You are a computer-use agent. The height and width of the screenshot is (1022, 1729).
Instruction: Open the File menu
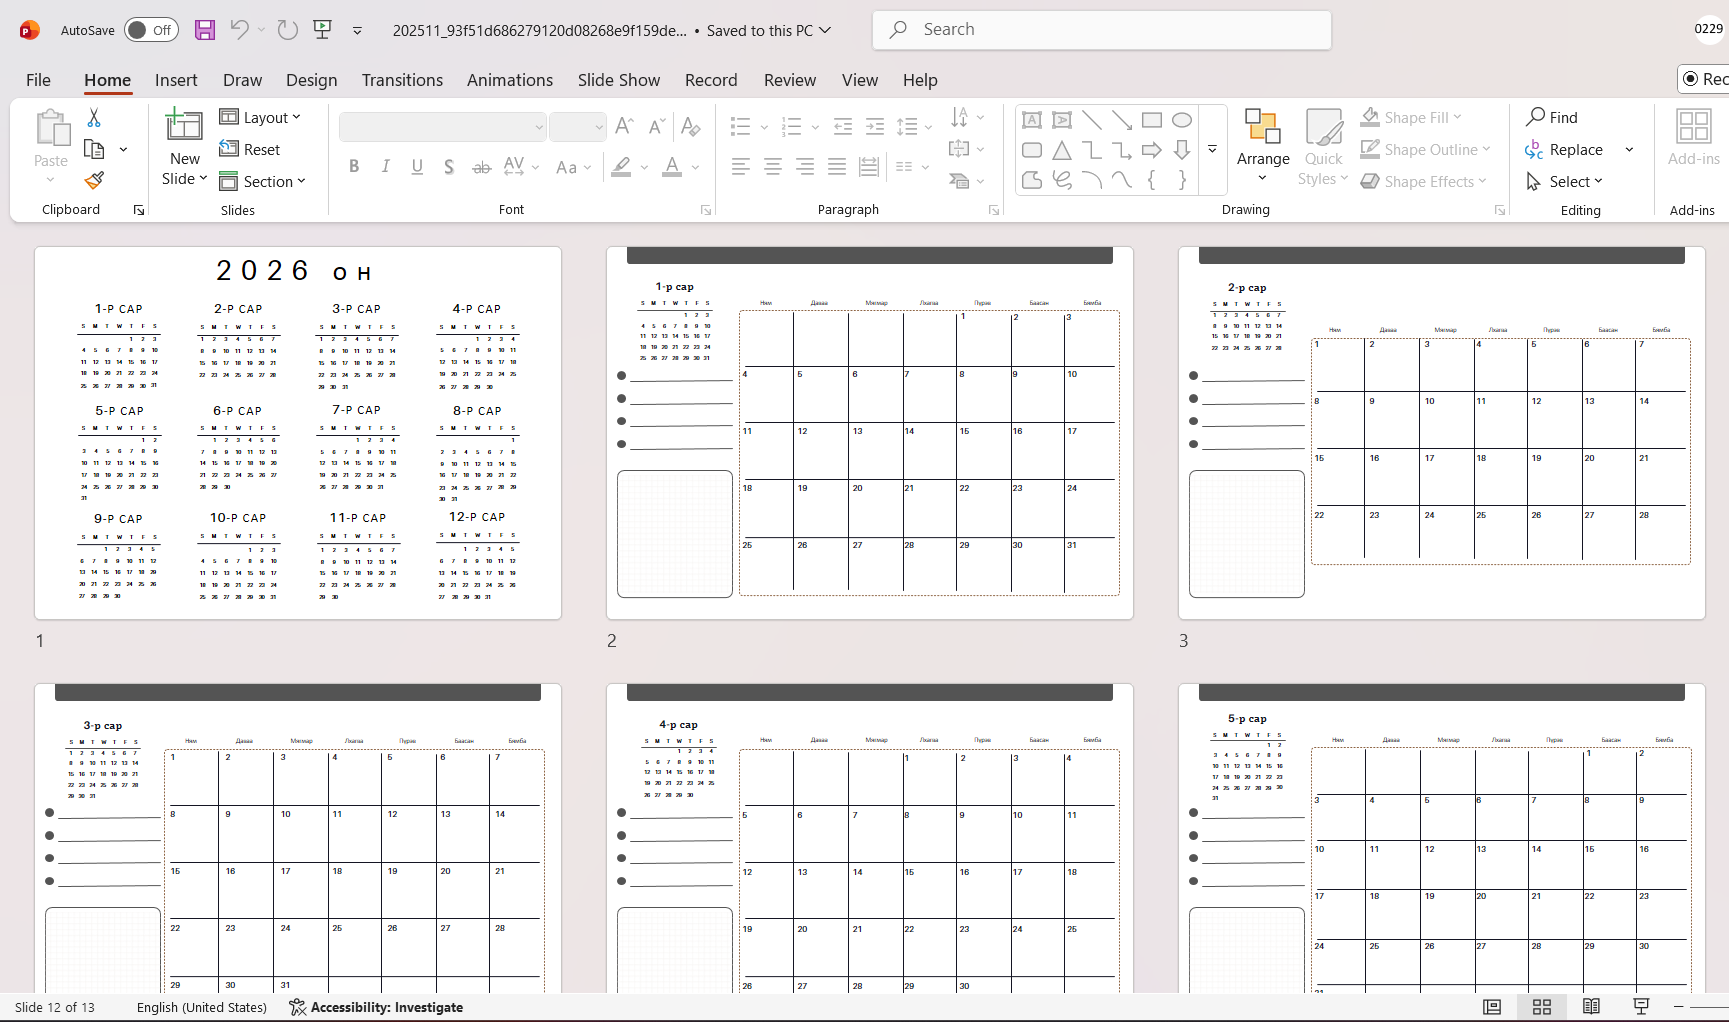38,80
